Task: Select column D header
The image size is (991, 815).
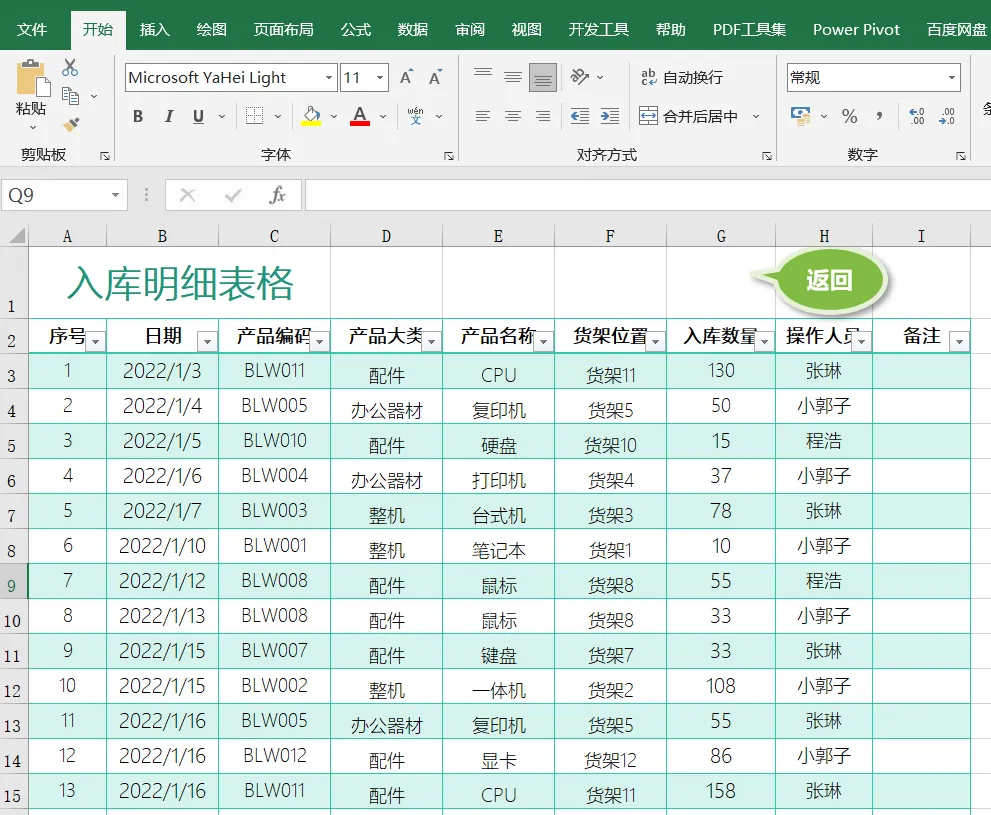Action: [x=386, y=236]
